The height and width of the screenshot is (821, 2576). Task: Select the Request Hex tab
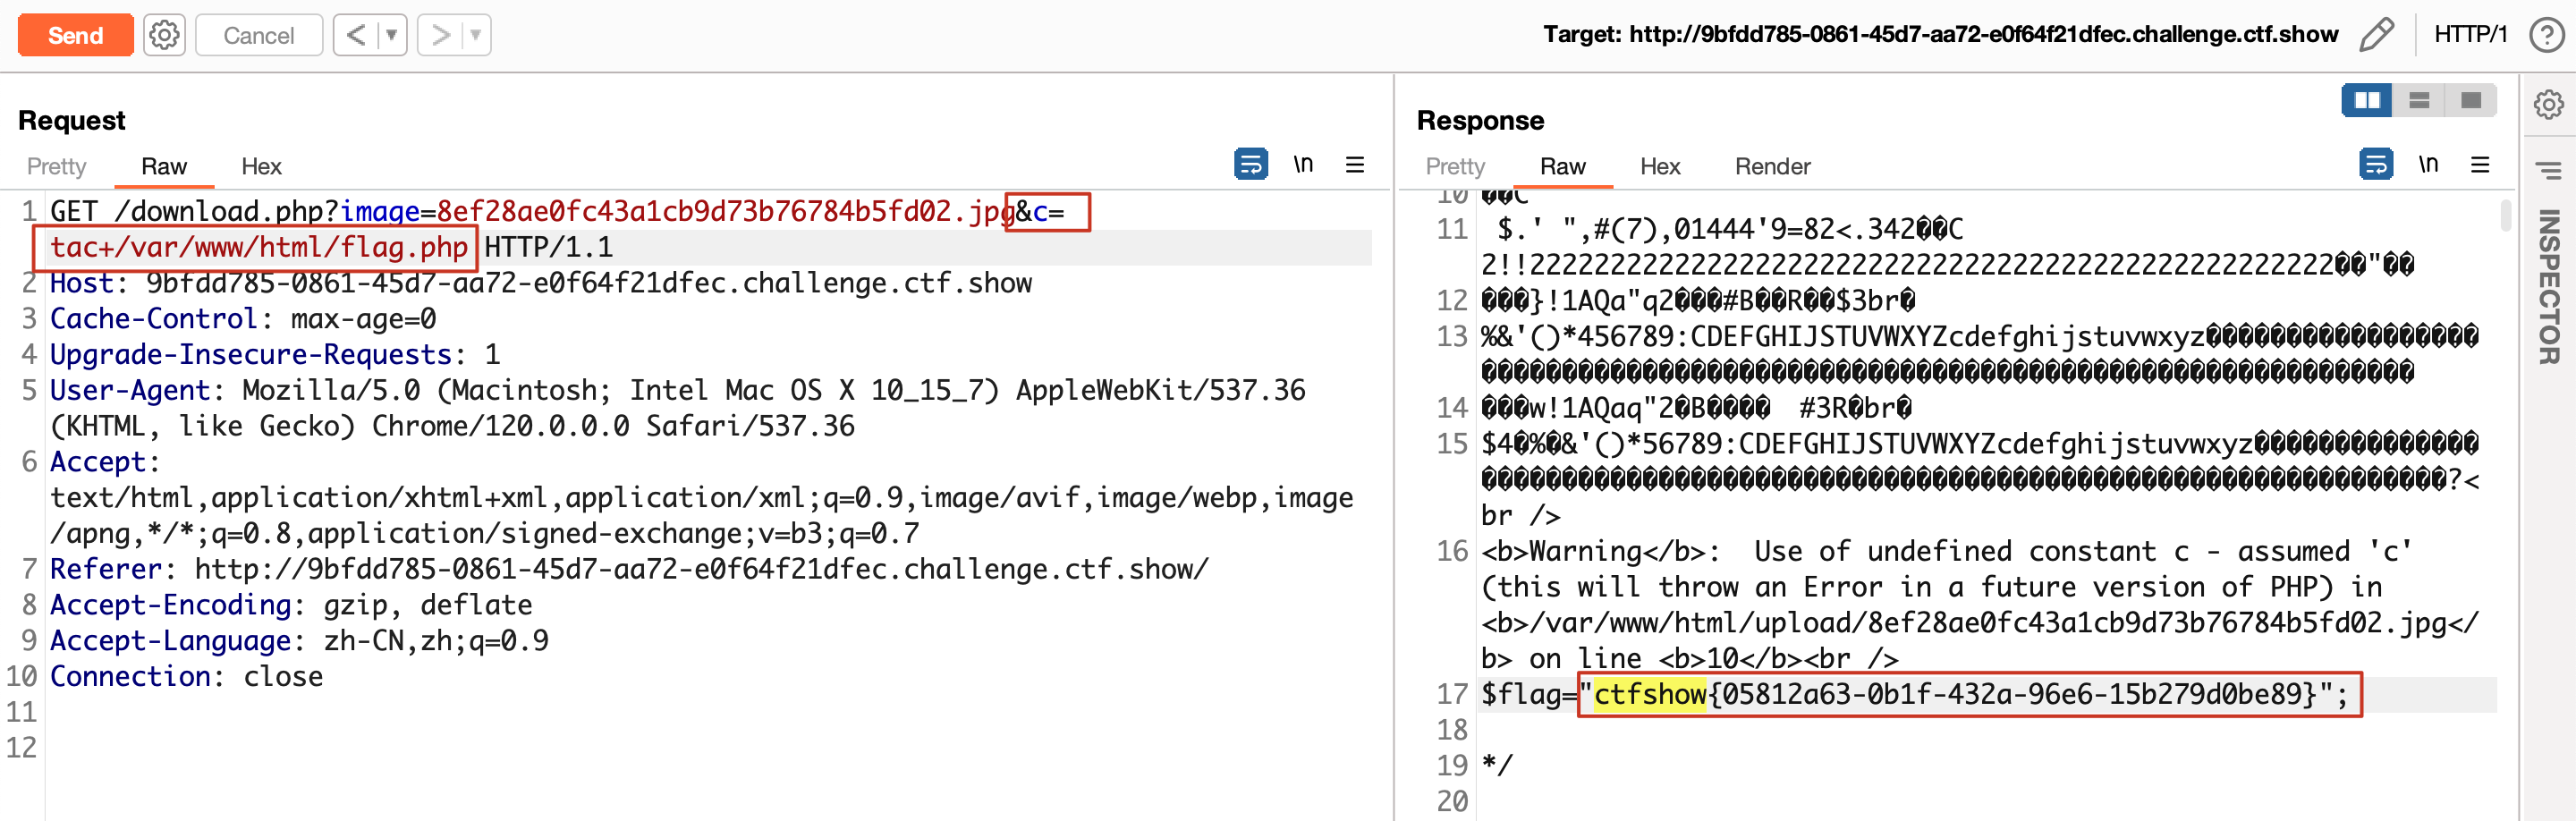click(261, 166)
